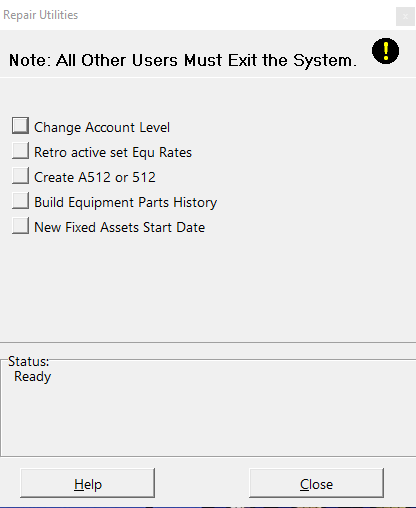This screenshot has width=416, height=508.
Task: Open the Help button
Action: (x=88, y=483)
